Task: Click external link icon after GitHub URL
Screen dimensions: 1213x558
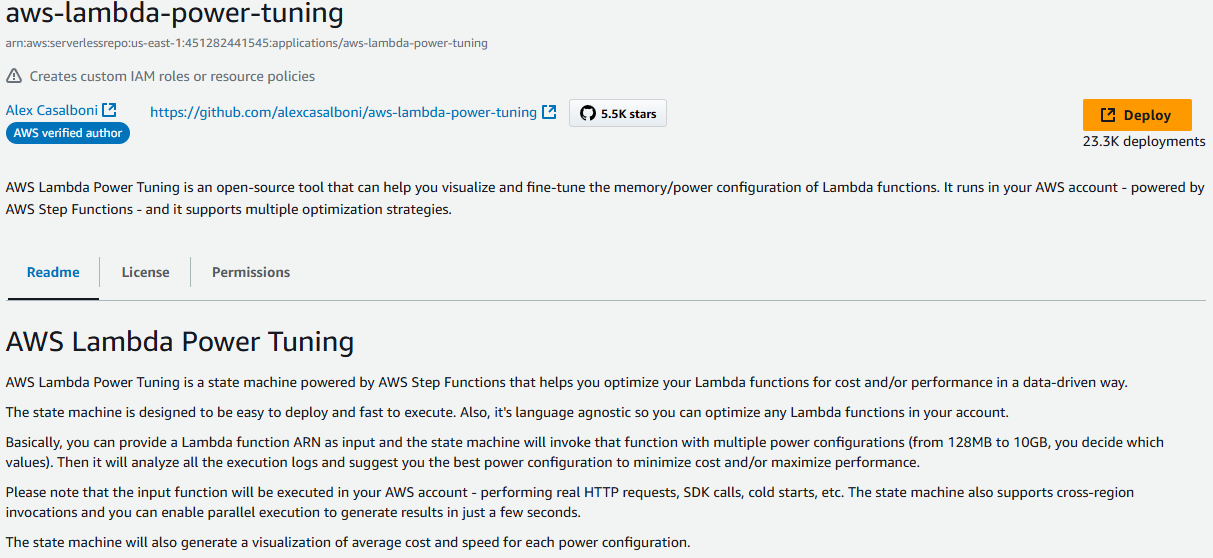Action: [549, 112]
